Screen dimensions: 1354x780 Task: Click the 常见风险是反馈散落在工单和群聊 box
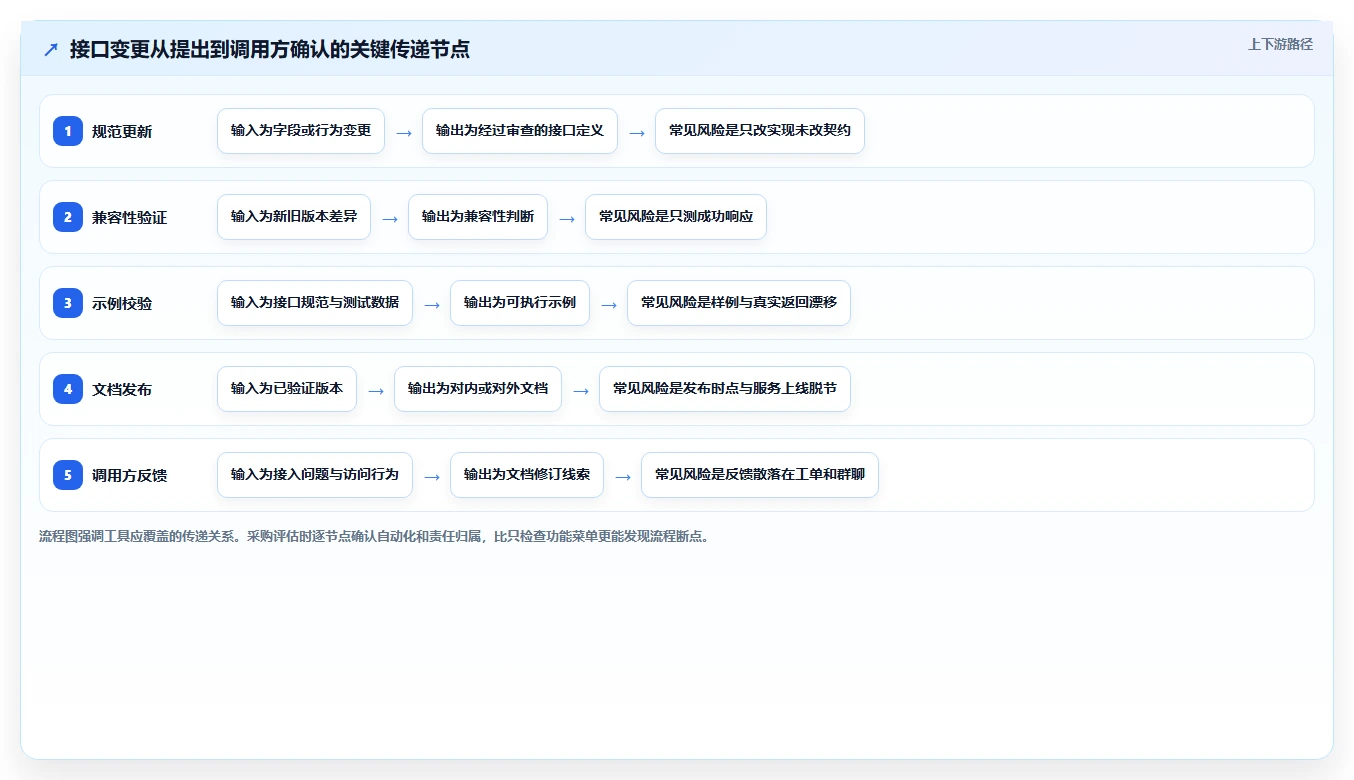pyautogui.click(x=760, y=475)
